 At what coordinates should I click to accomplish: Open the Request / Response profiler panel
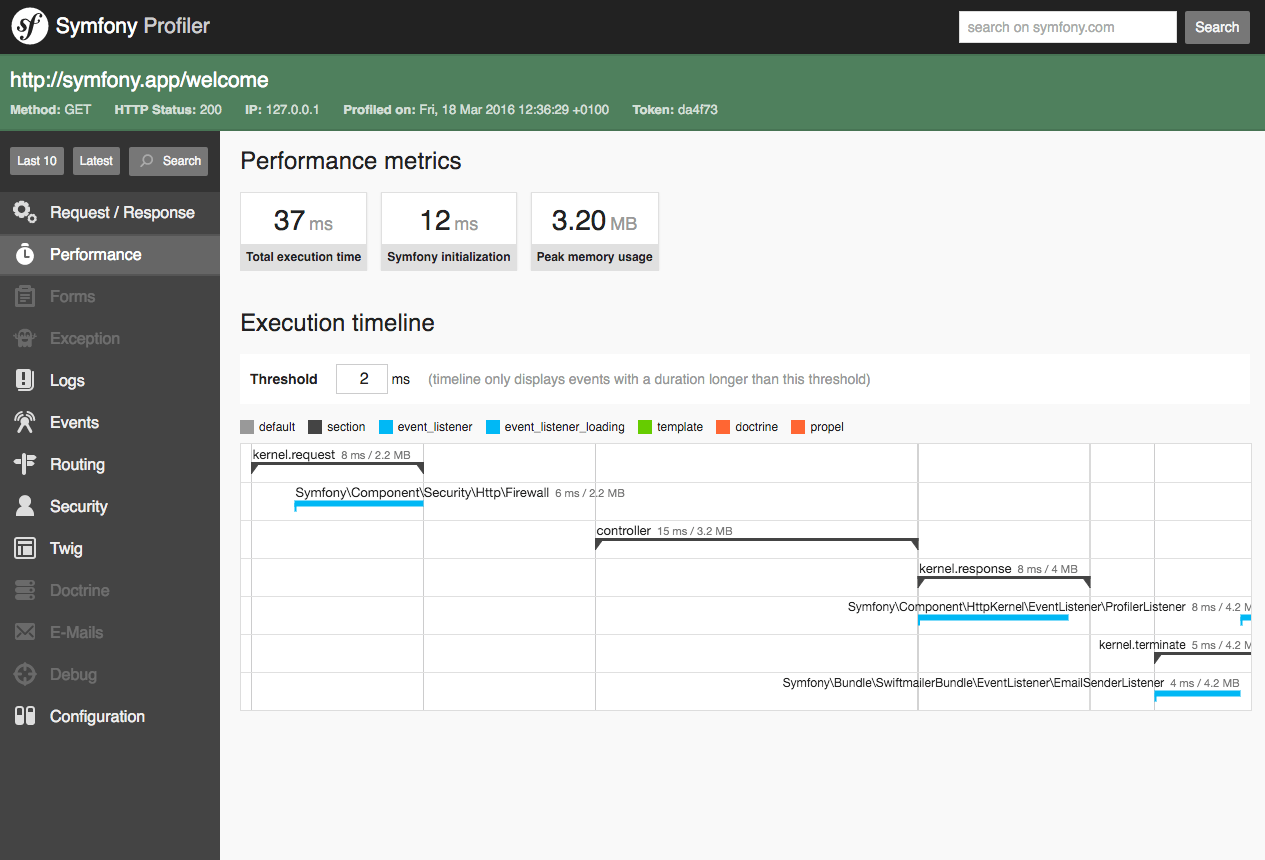[110, 212]
